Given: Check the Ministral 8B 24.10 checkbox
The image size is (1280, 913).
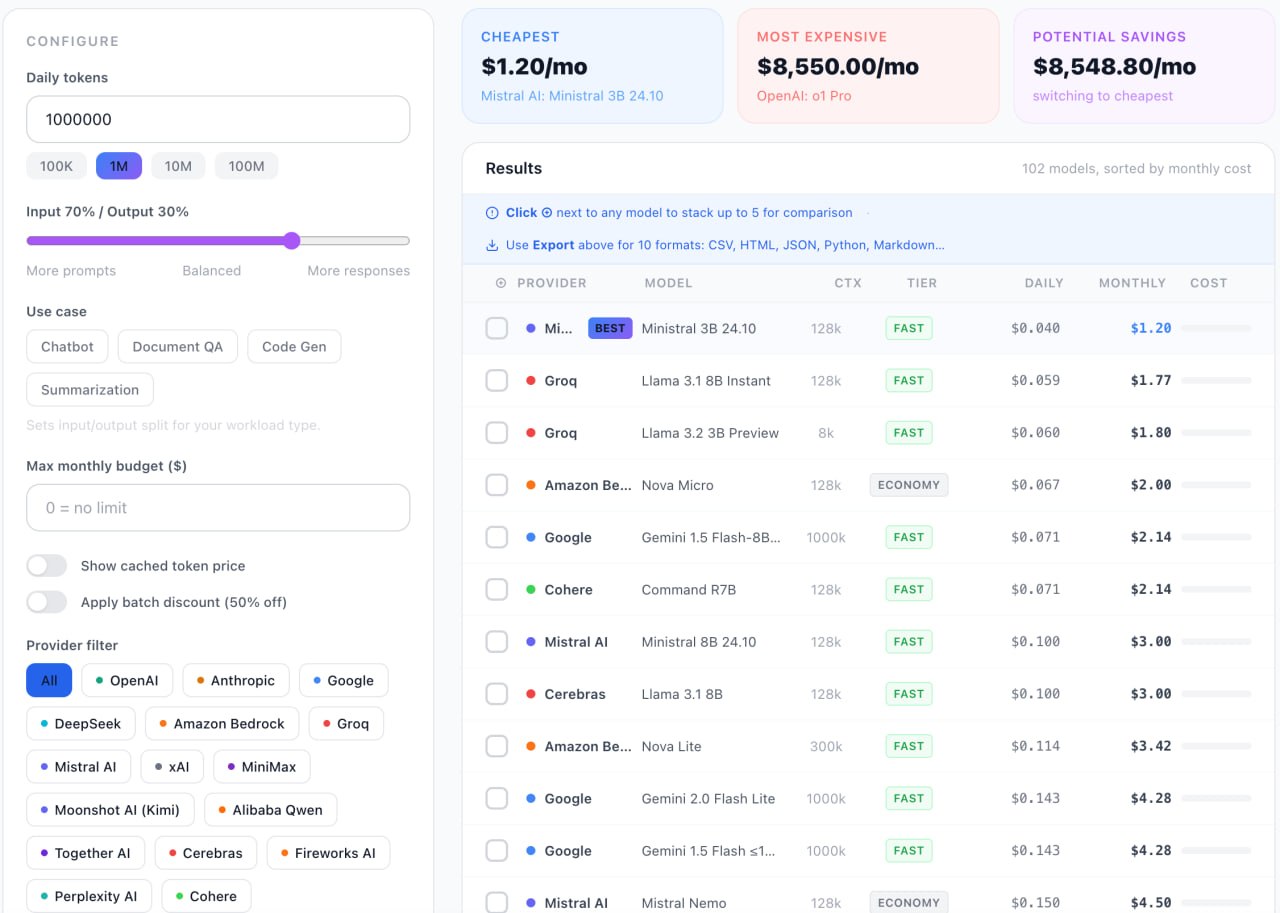Looking at the screenshot, I should pyautogui.click(x=497, y=642).
